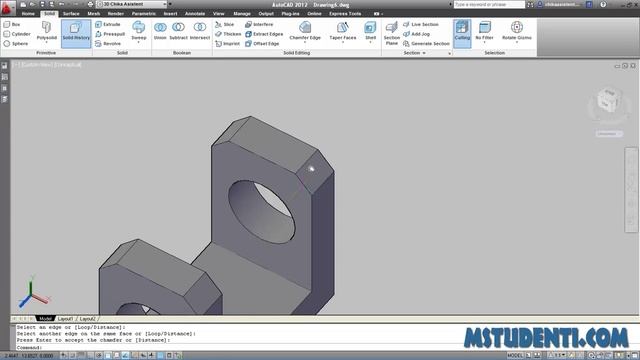Image resolution: width=640 pixels, height=360 pixels.
Task: Run the Interfere command
Action: tap(259, 24)
